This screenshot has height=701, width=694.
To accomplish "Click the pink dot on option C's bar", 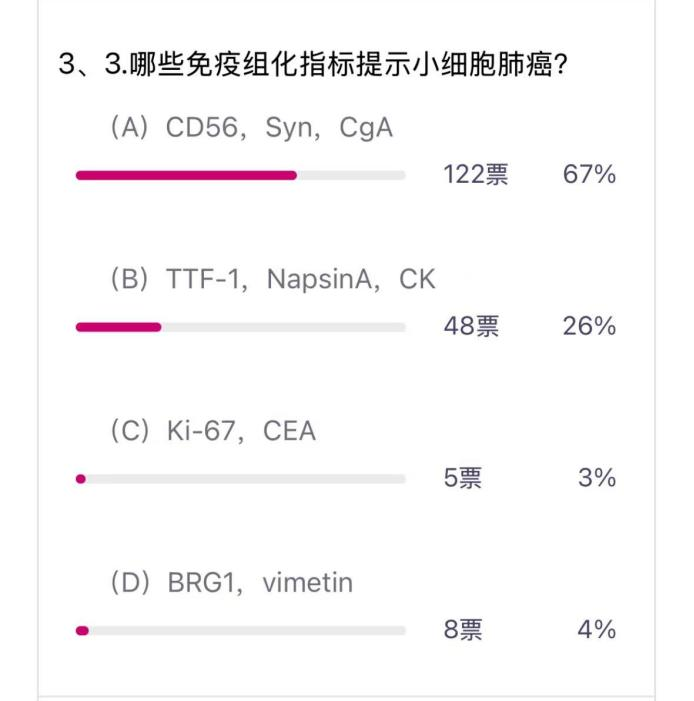I will pyautogui.click(x=81, y=479).
